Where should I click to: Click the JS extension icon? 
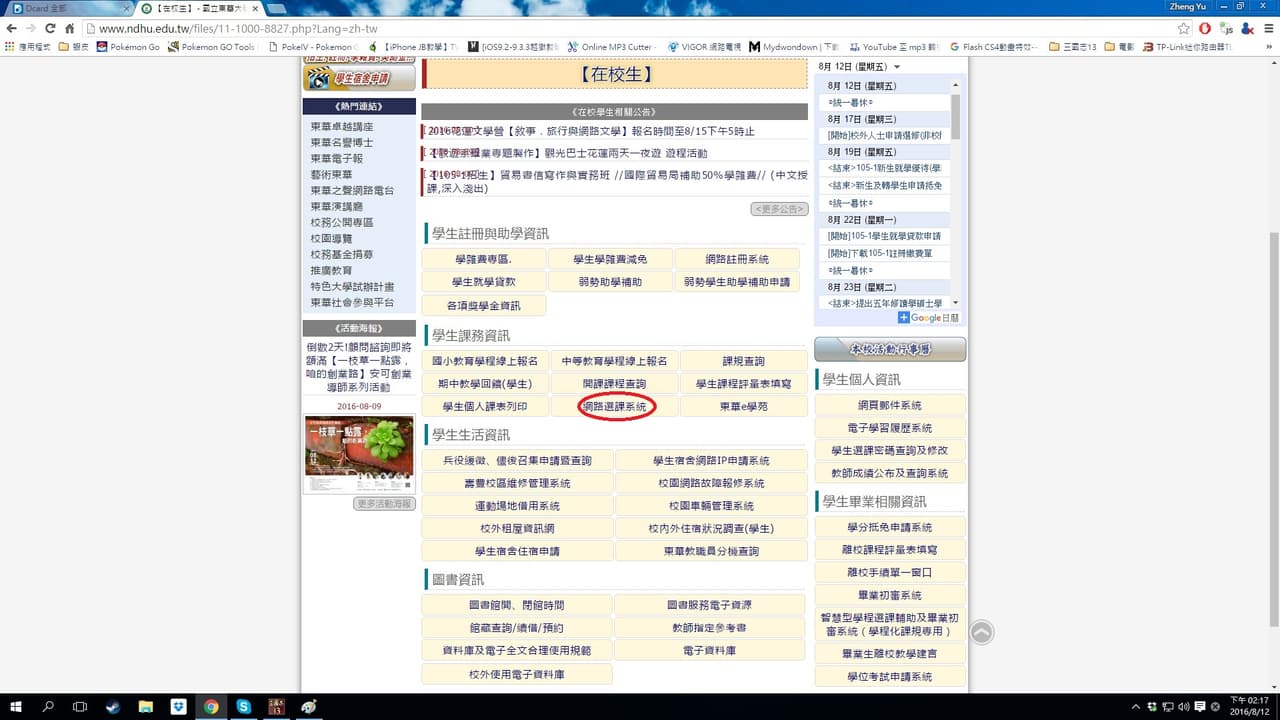(1227, 28)
